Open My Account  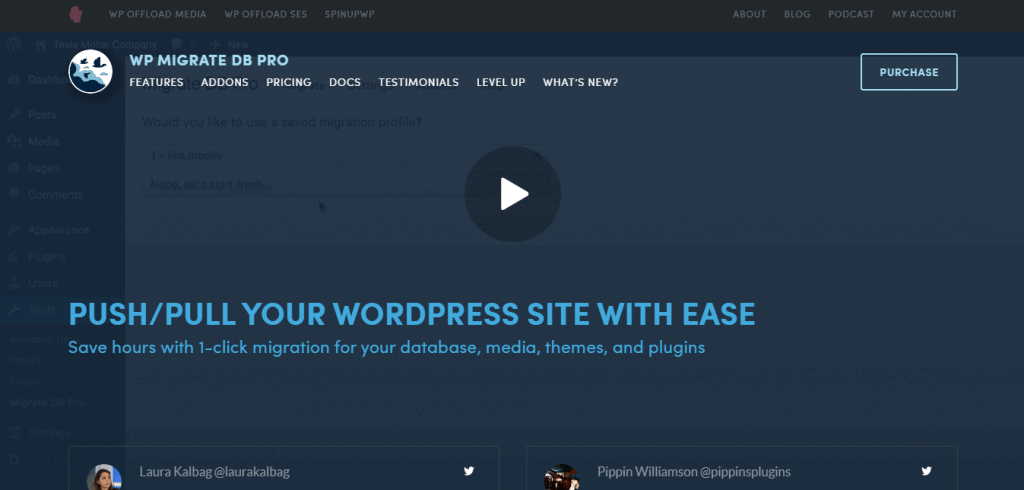(924, 14)
